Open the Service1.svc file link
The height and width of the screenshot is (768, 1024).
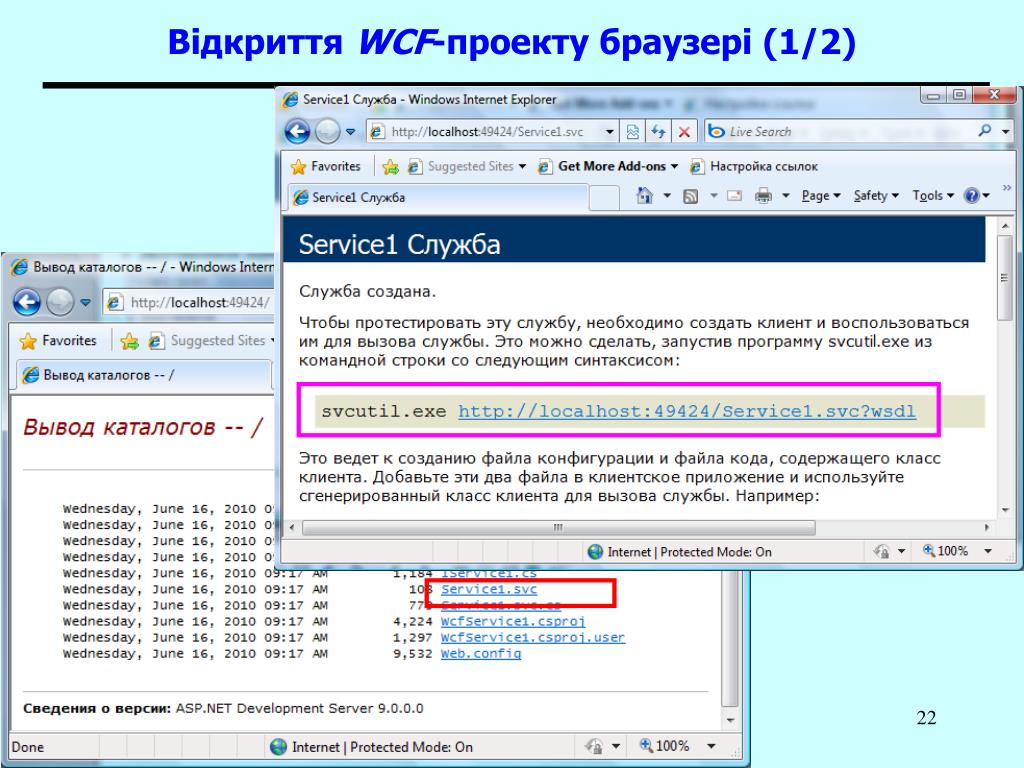pyautogui.click(x=488, y=588)
